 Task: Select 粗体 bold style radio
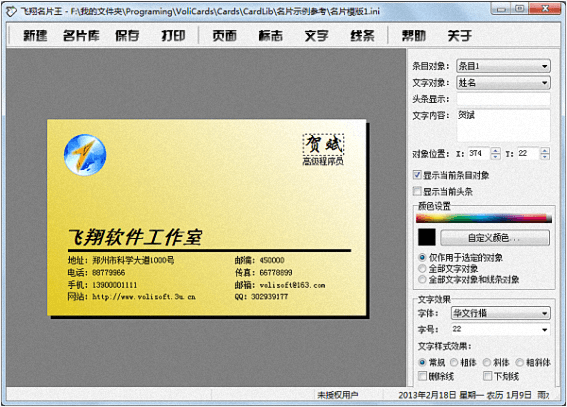pyautogui.click(x=454, y=362)
